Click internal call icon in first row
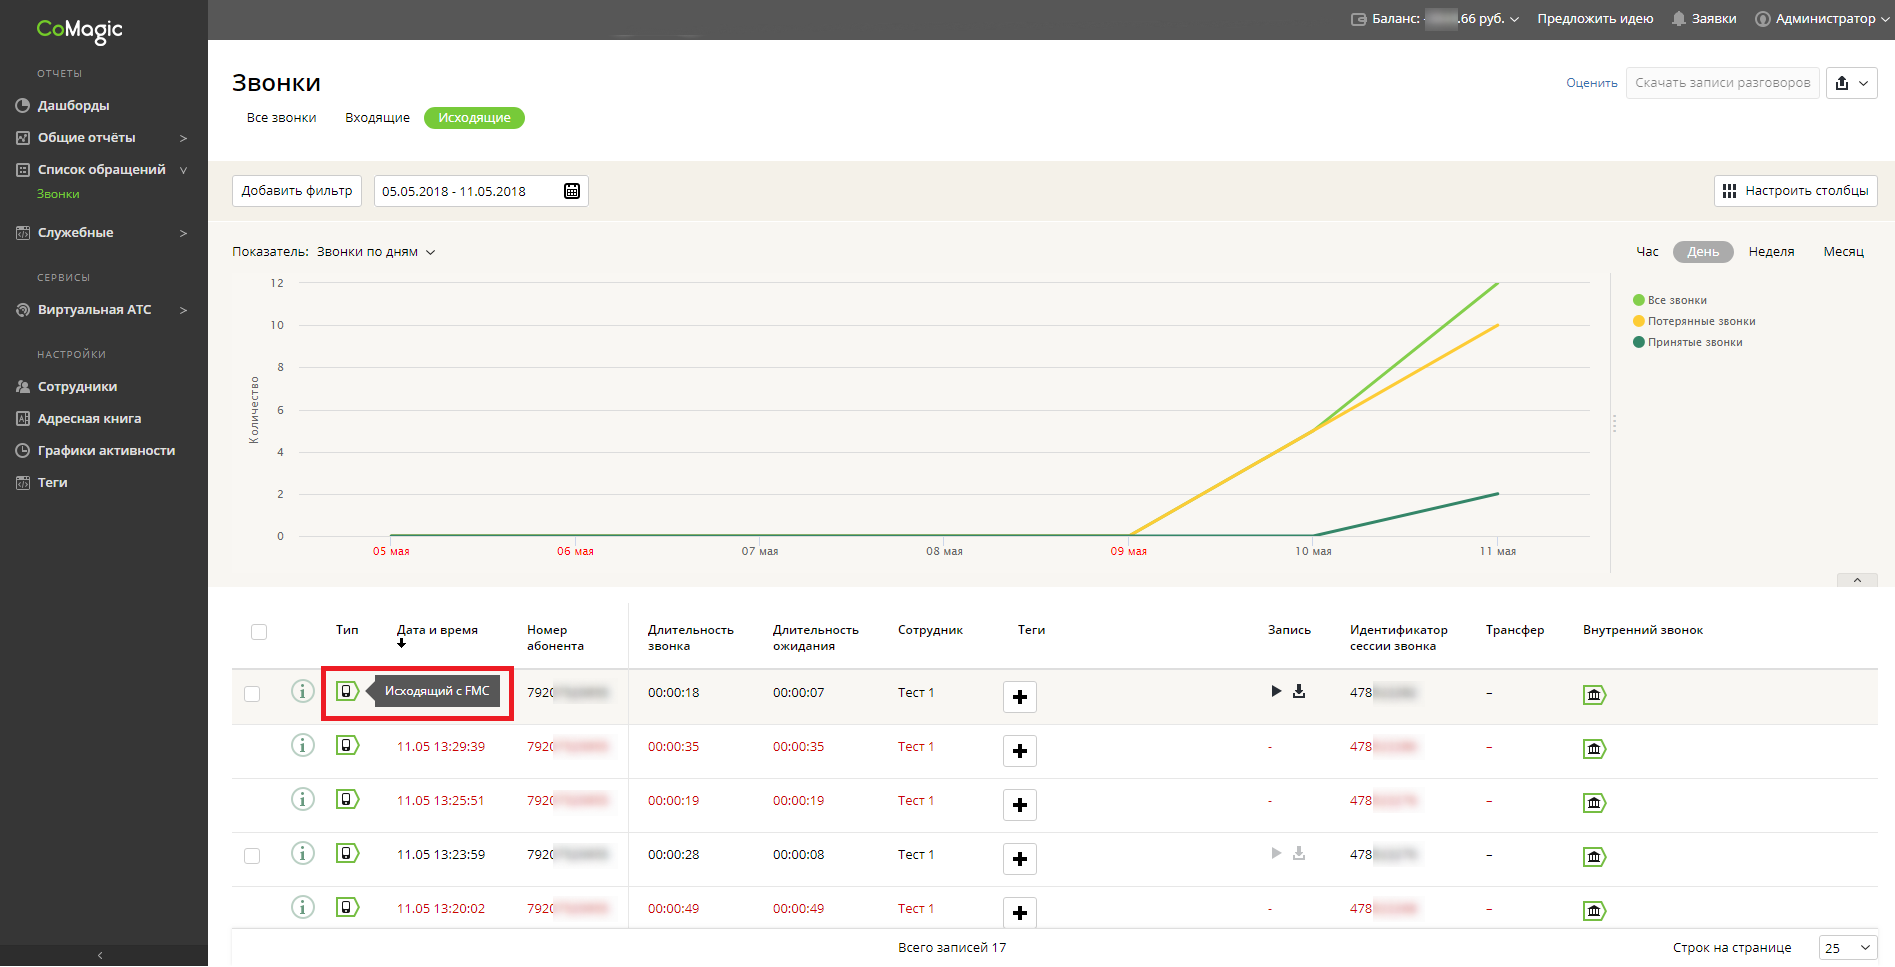The width and height of the screenshot is (1895, 967). pos(1594,695)
